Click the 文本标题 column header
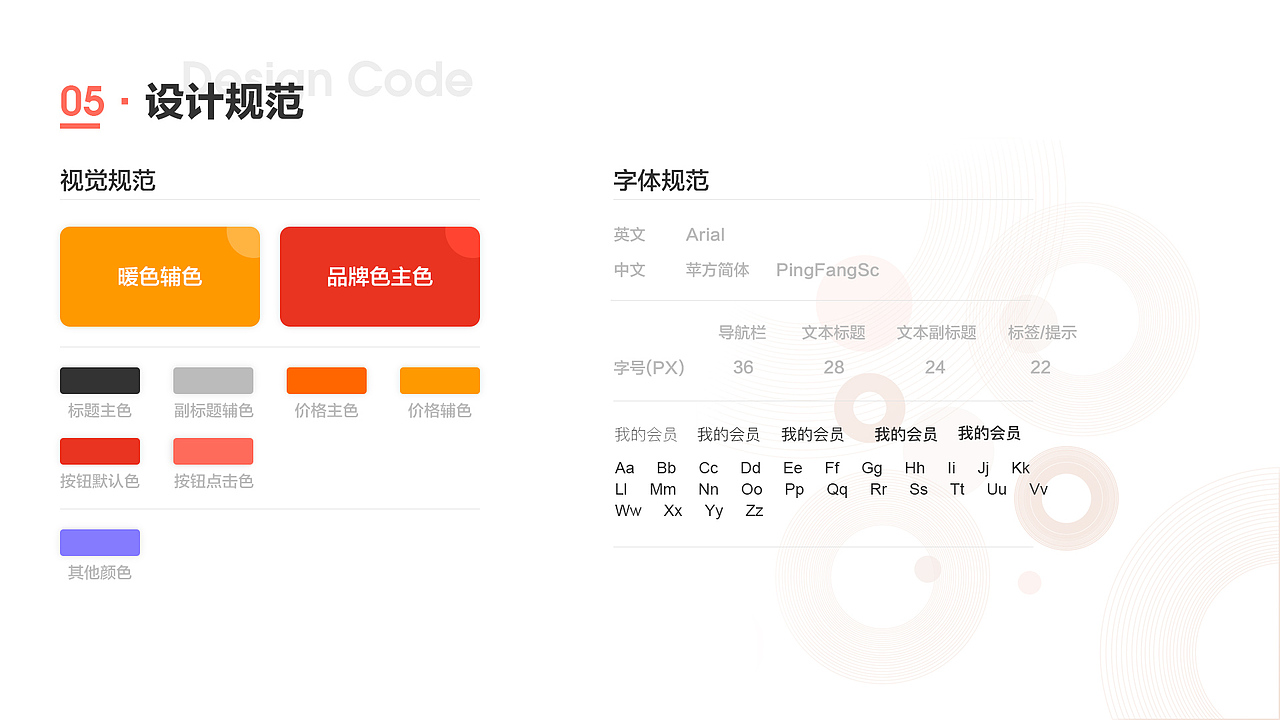 834,333
